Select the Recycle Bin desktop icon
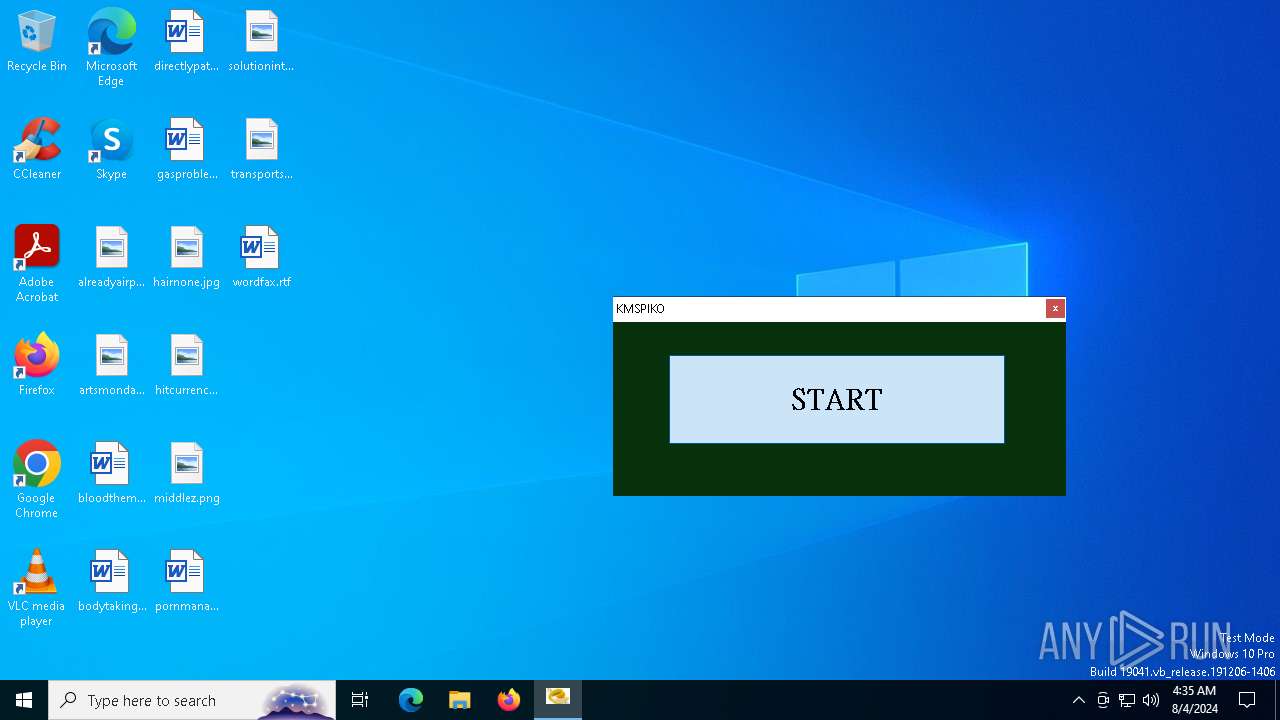This screenshot has width=1280, height=720. (37, 42)
